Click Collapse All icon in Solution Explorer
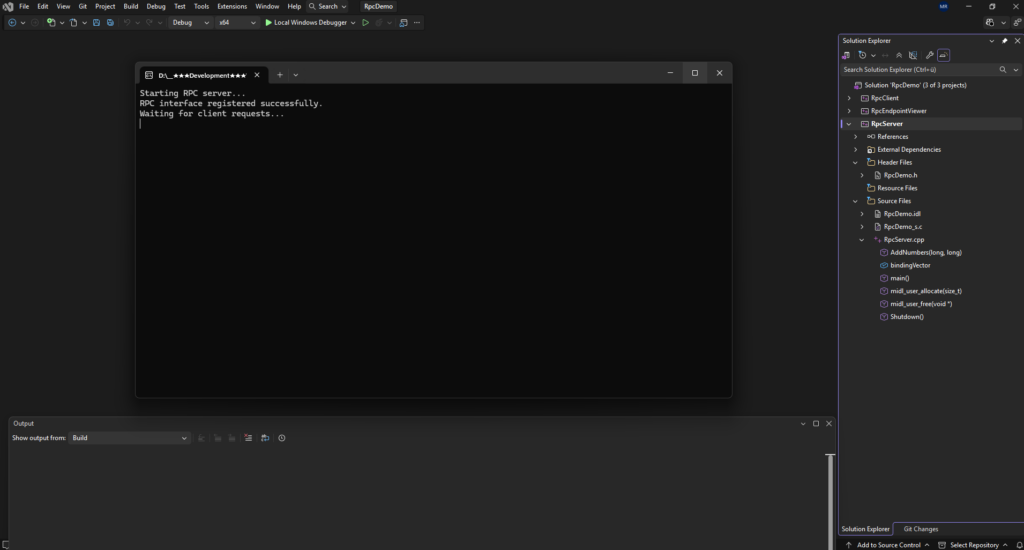 coord(899,56)
